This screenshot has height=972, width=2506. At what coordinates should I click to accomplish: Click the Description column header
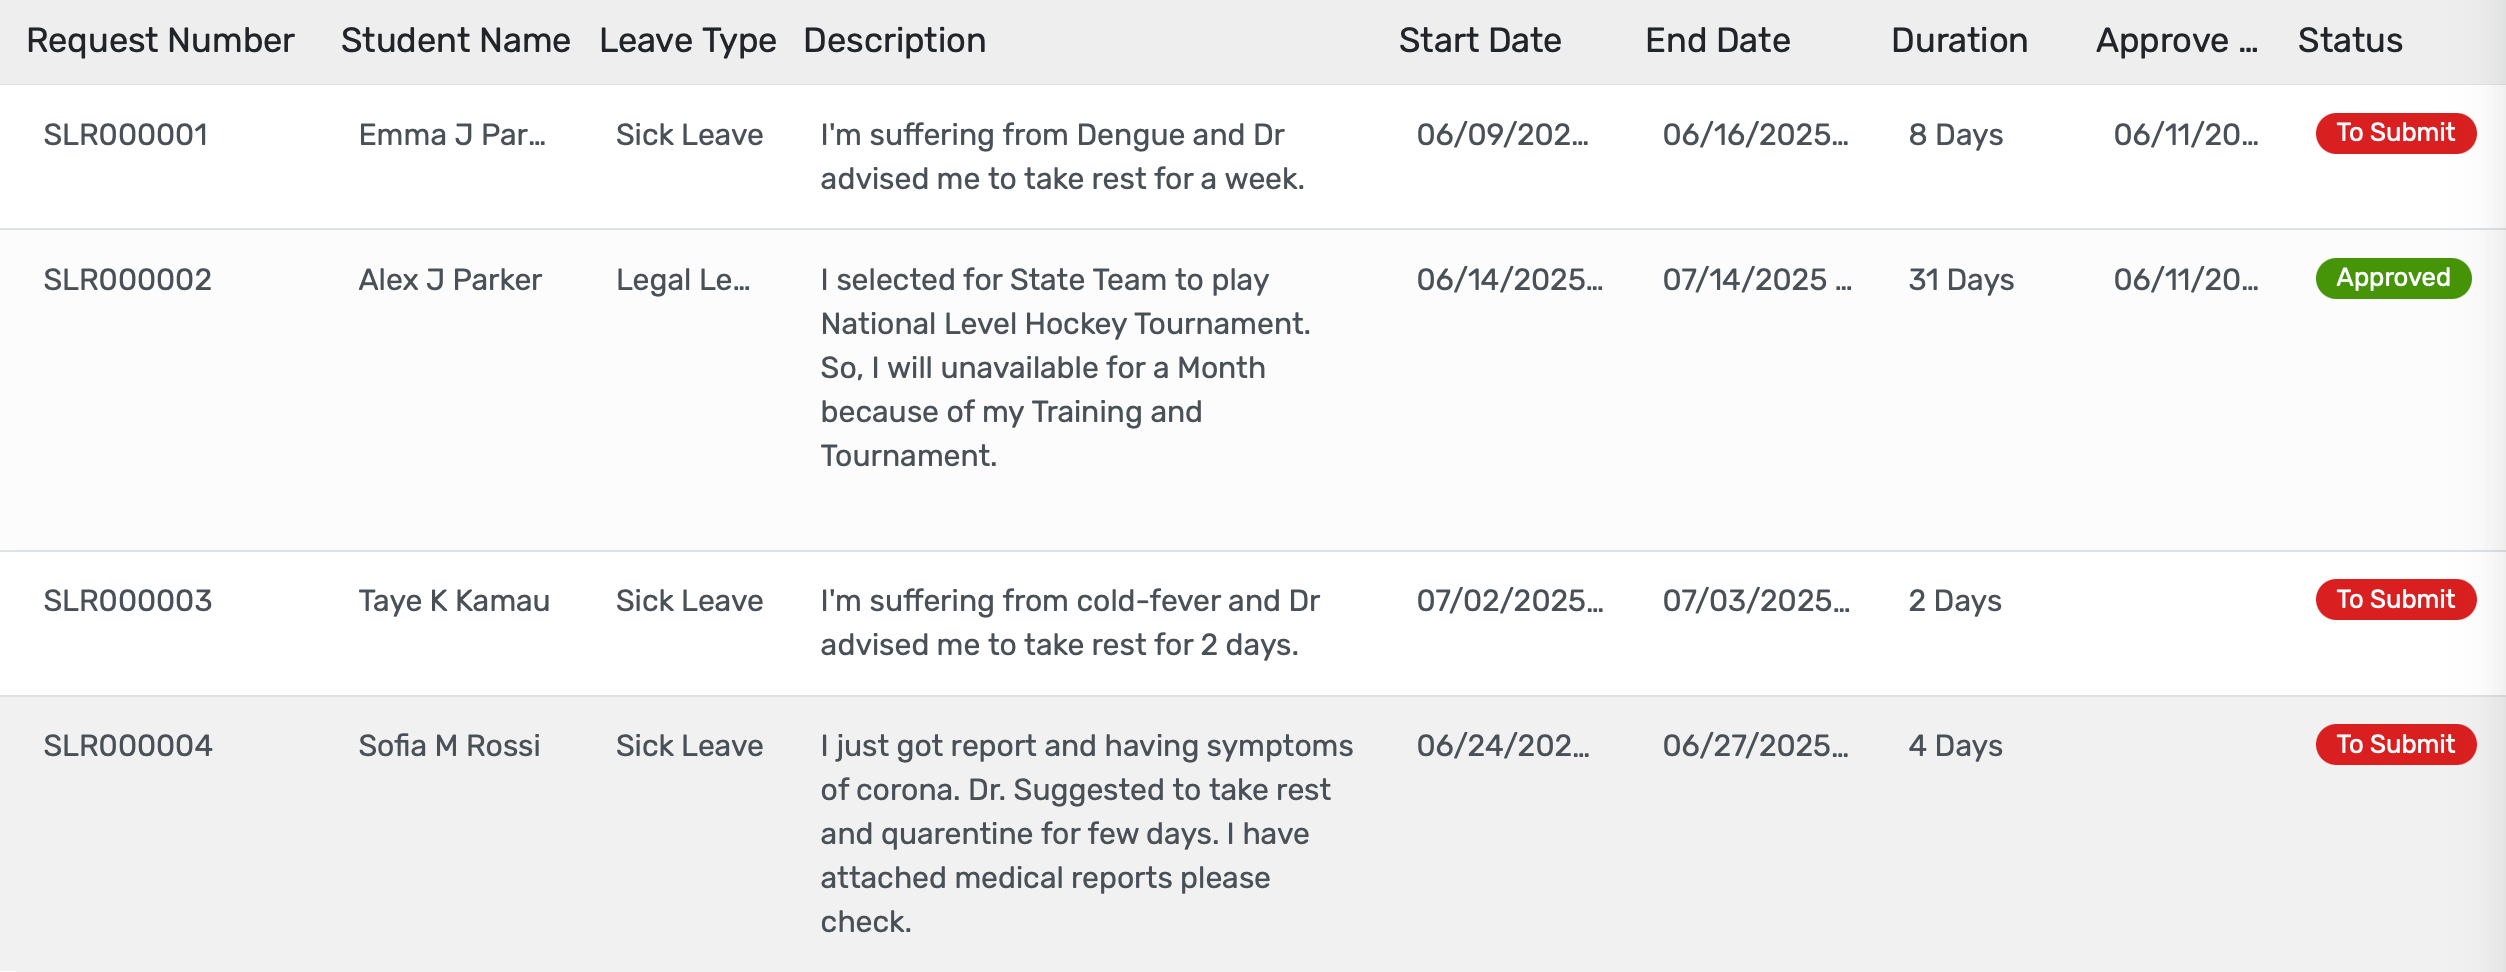click(x=894, y=41)
